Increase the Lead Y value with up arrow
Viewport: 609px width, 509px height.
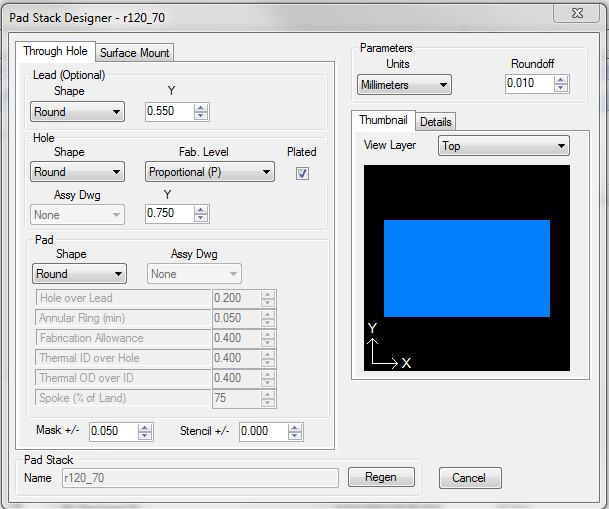[202, 108]
